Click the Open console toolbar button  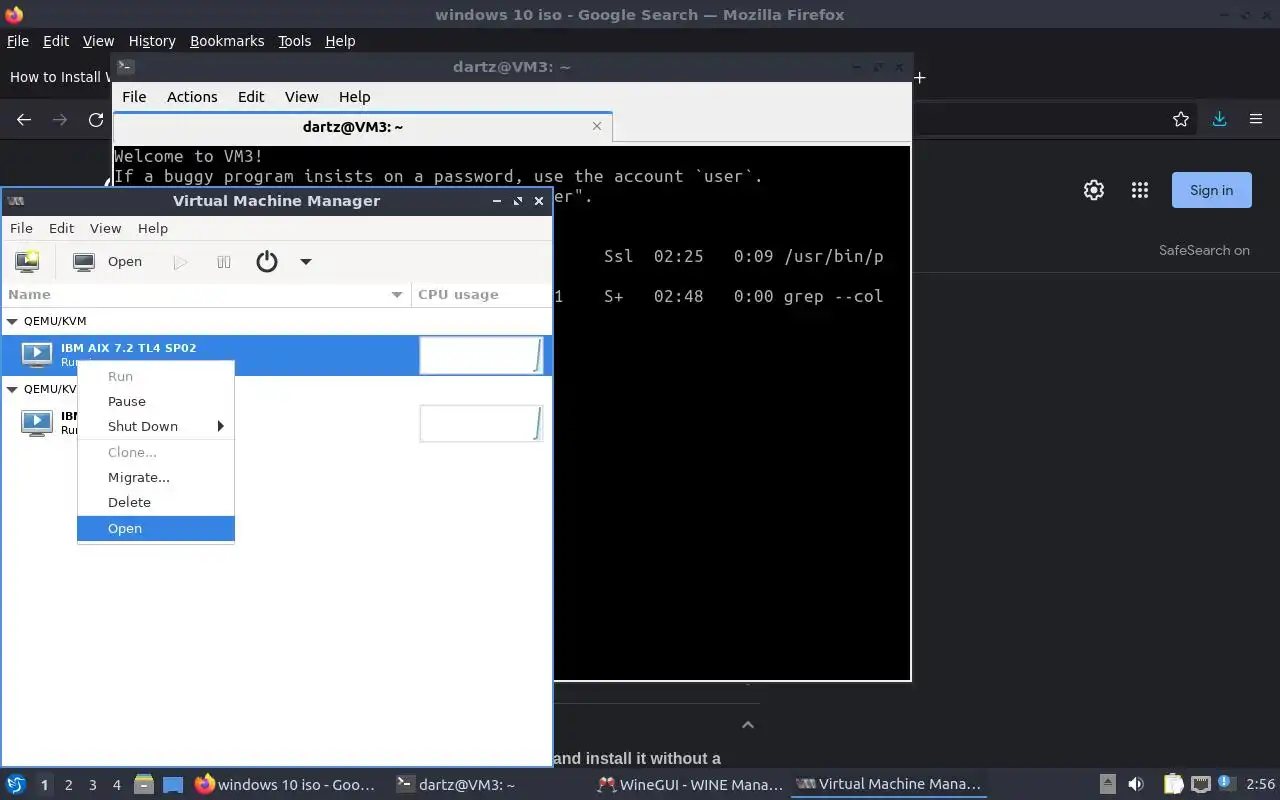(x=109, y=262)
